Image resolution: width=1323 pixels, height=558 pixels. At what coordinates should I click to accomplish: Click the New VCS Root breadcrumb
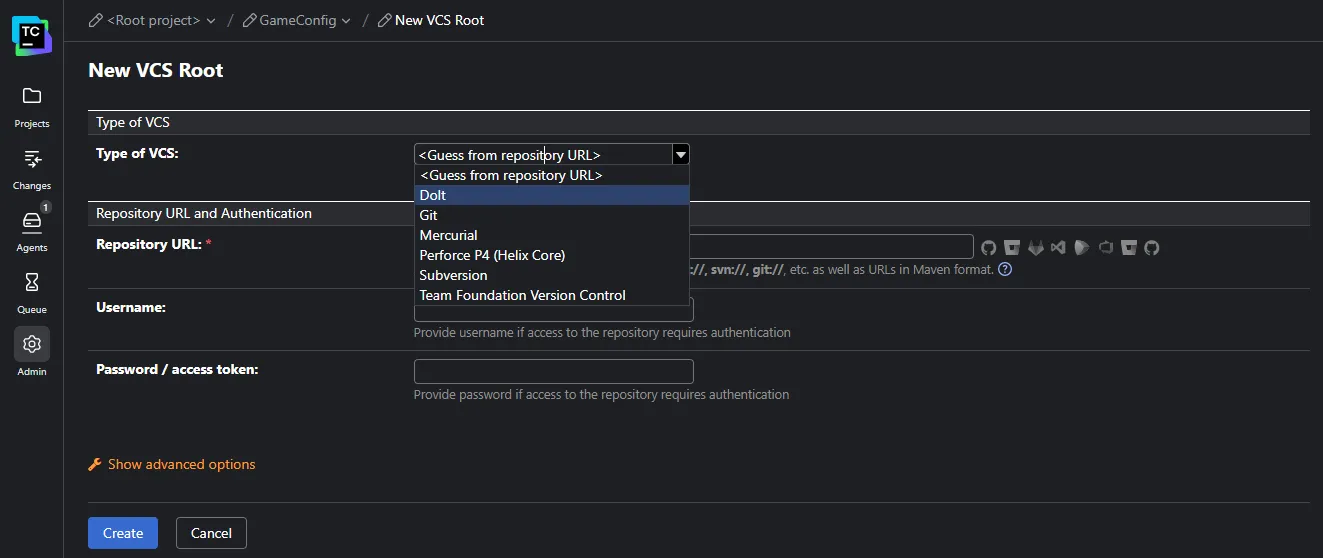440,20
